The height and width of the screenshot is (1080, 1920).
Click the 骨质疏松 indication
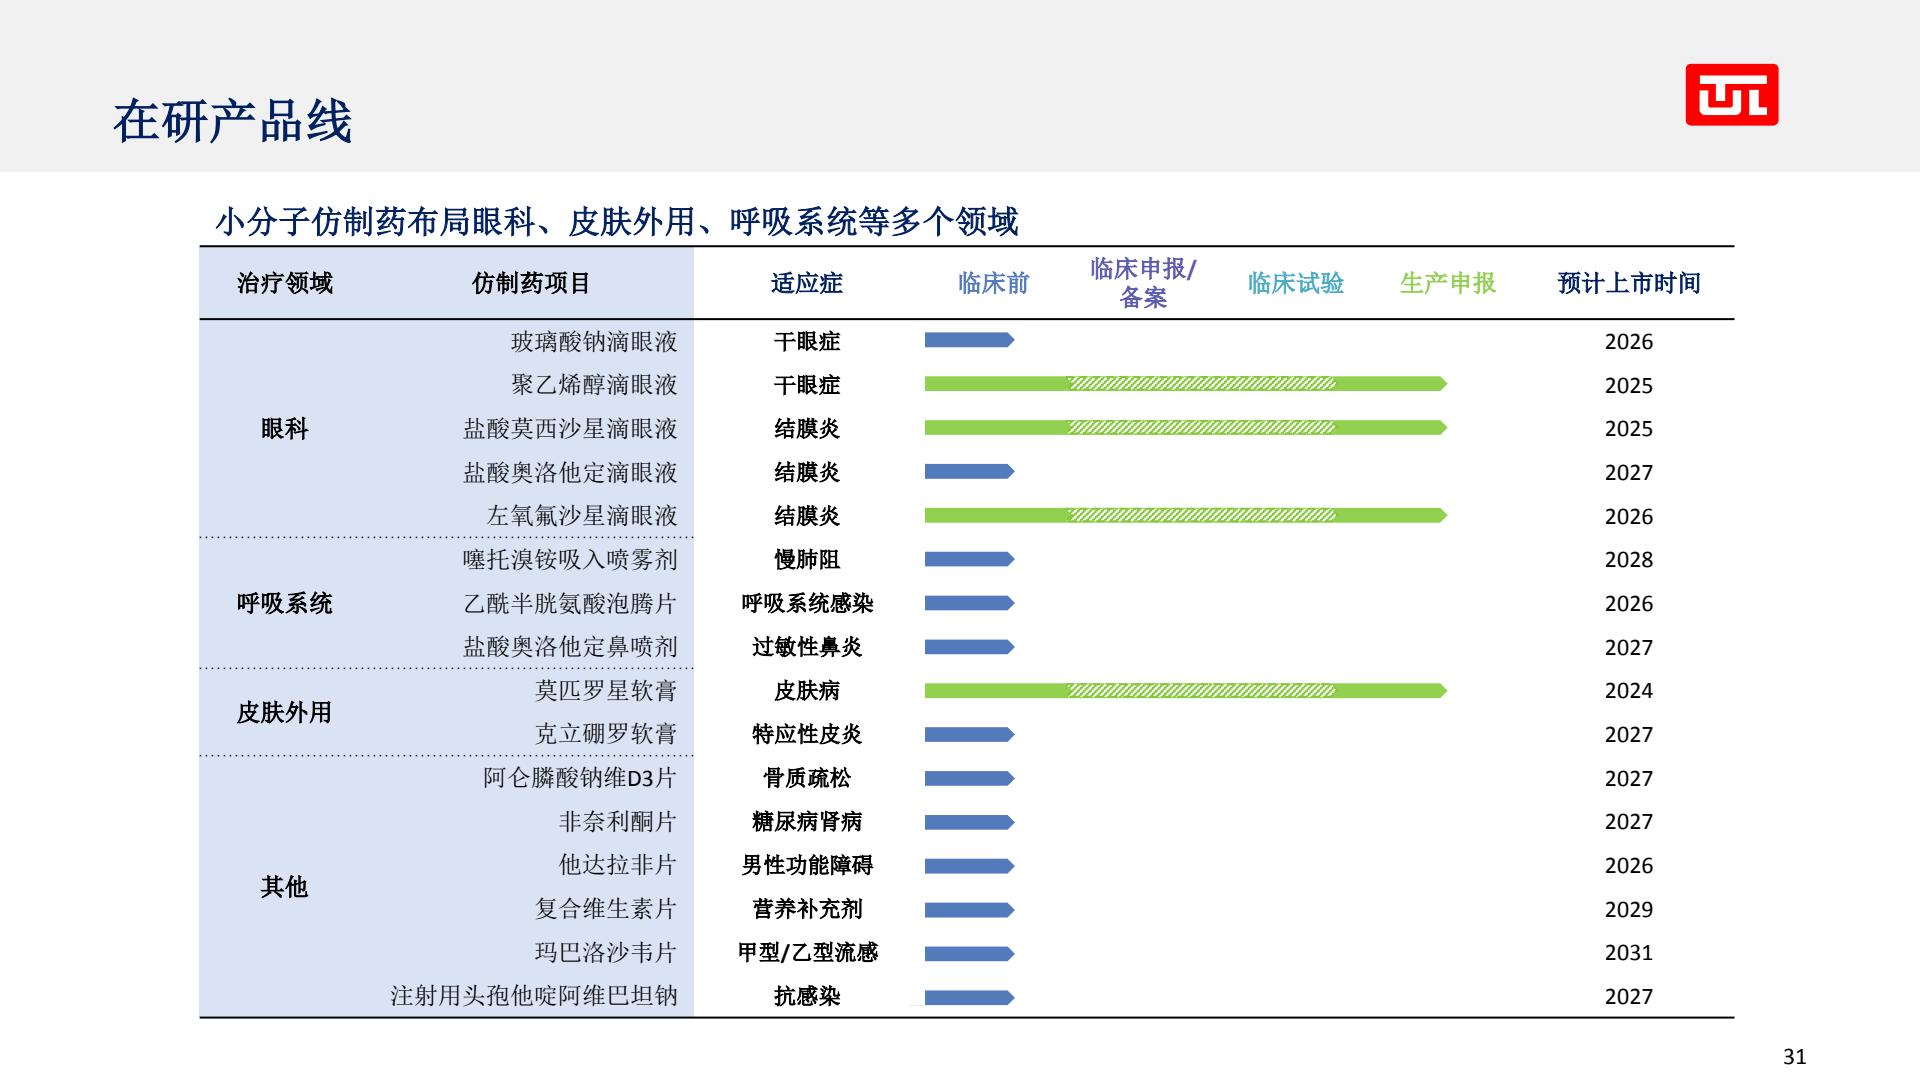tap(807, 778)
